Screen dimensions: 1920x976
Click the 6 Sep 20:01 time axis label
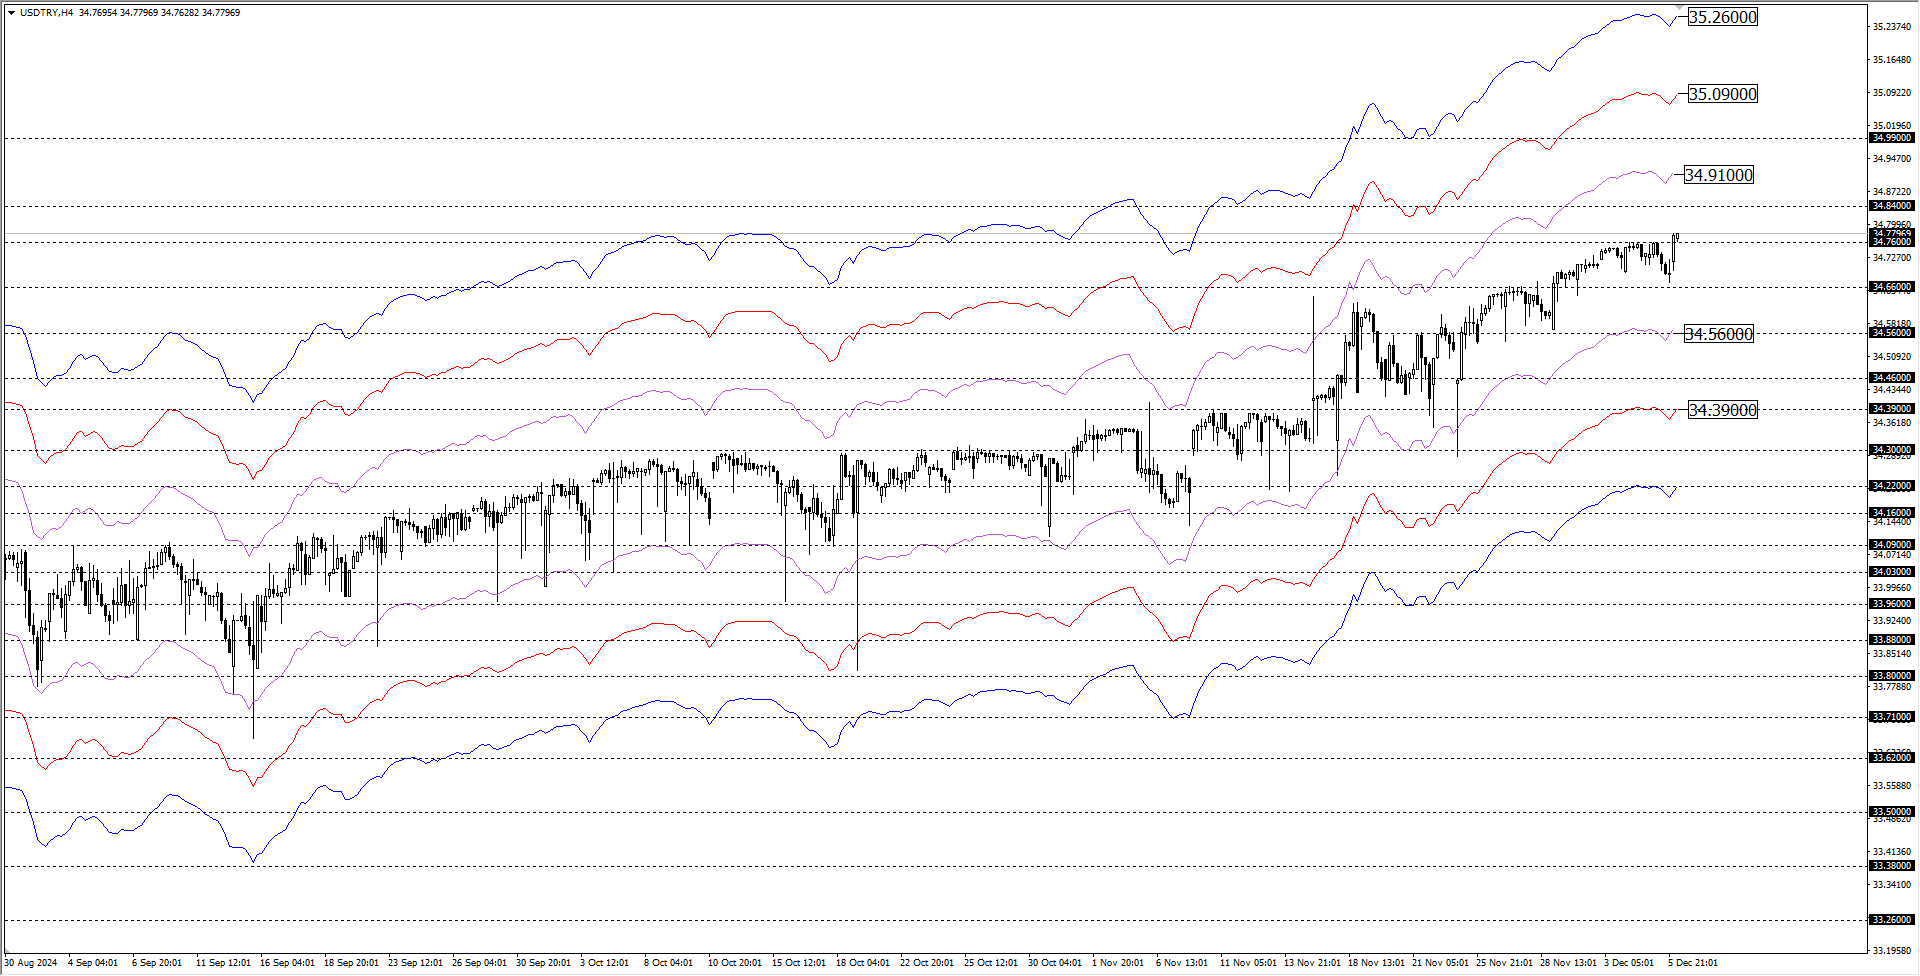(x=157, y=963)
